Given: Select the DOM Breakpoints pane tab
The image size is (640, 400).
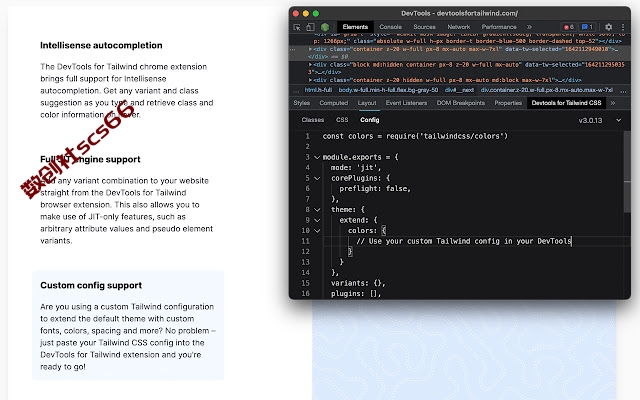Looking at the screenshot, I should tap(460, 103).
